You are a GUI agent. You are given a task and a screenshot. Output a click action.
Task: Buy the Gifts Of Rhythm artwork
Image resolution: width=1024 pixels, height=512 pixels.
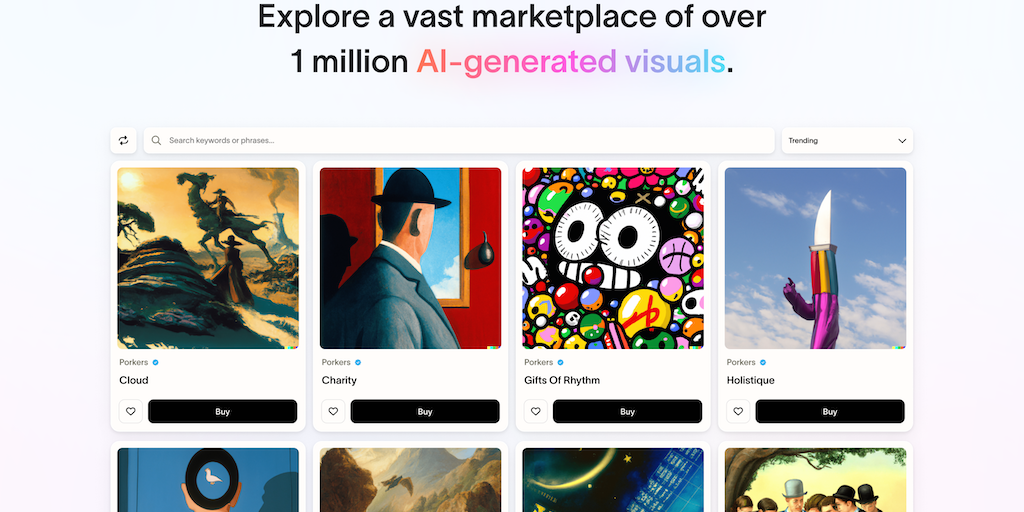tap(628, 411)
